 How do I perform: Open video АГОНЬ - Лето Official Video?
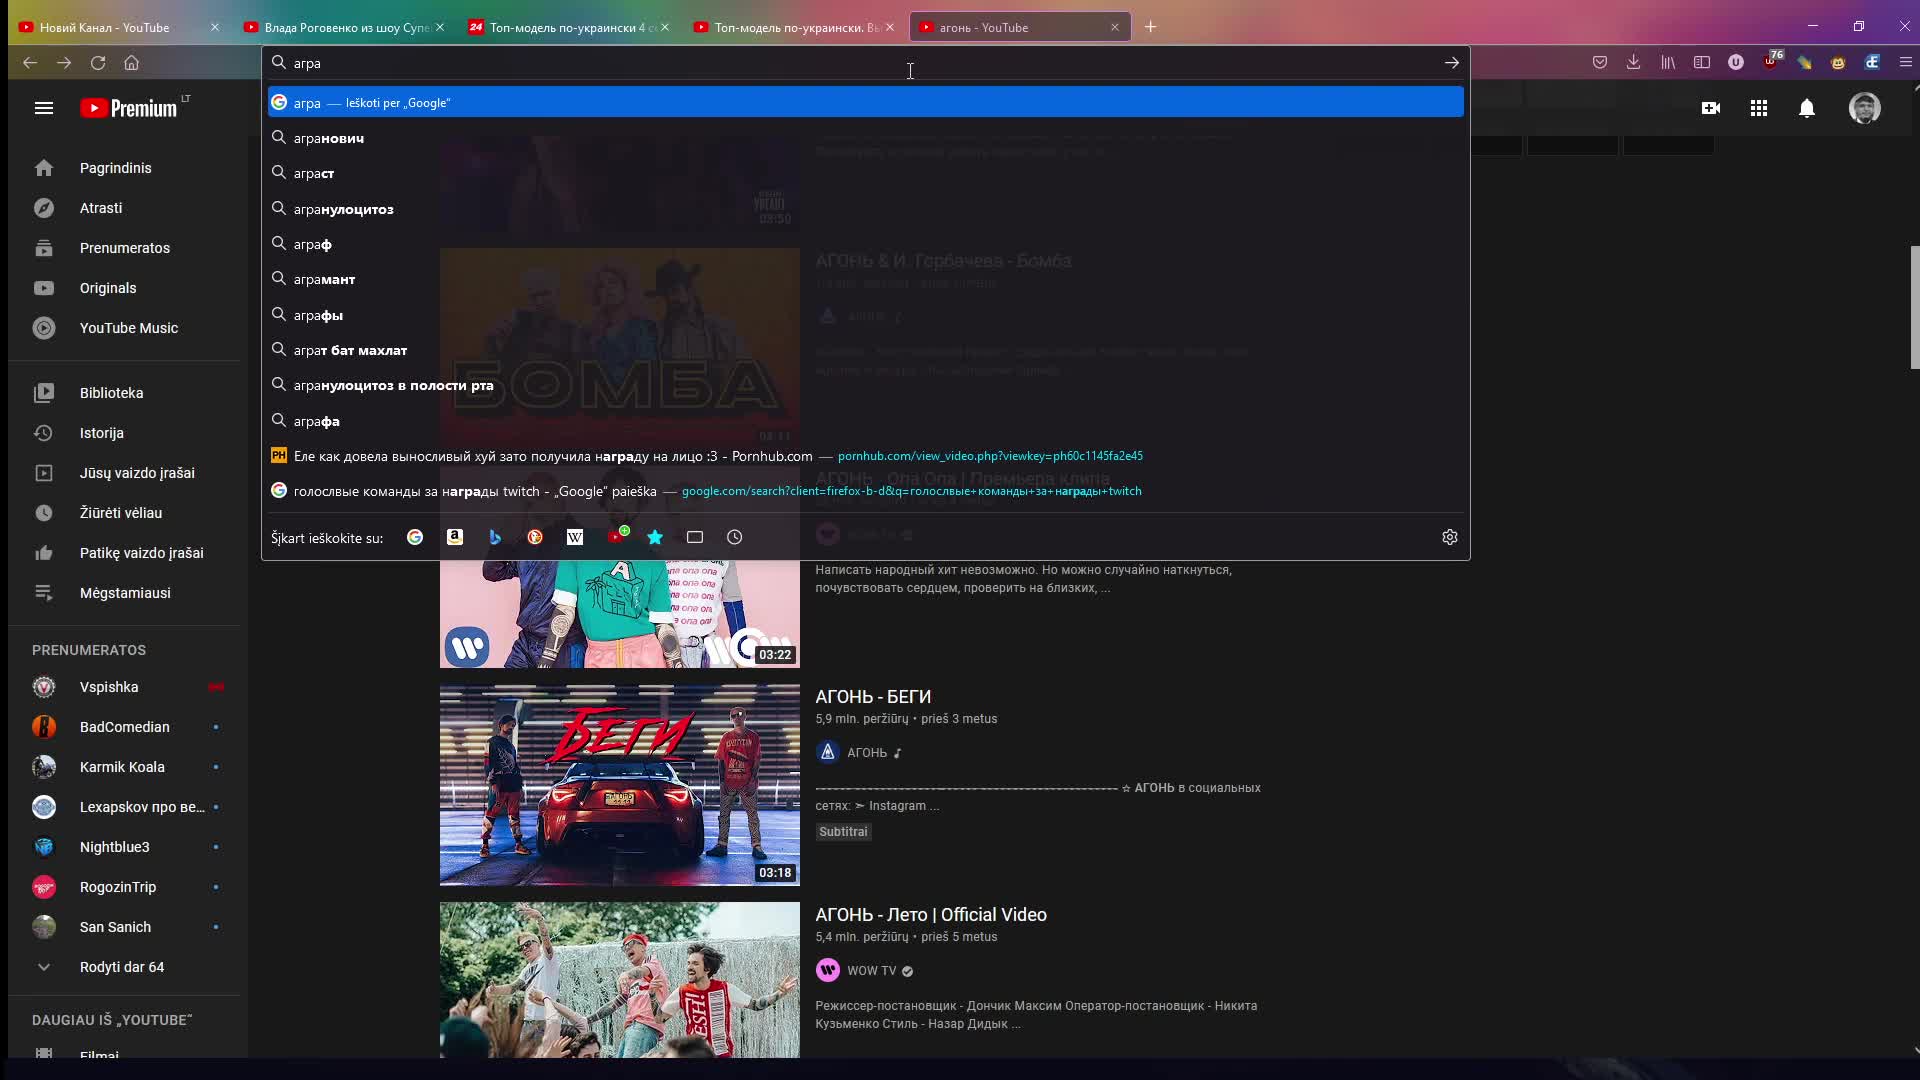[931, 915]
